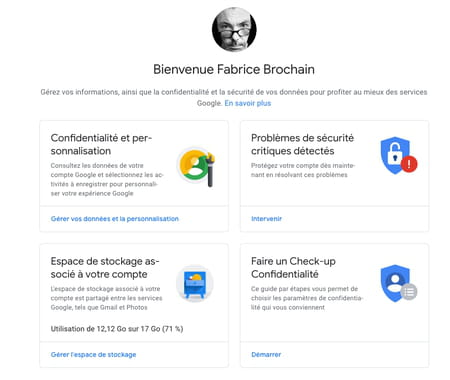Image resolution: width=450 pixels, height=380 pixels.
Task: Click the privacy check-up shield icon
Action: click(x=395, y=283)
